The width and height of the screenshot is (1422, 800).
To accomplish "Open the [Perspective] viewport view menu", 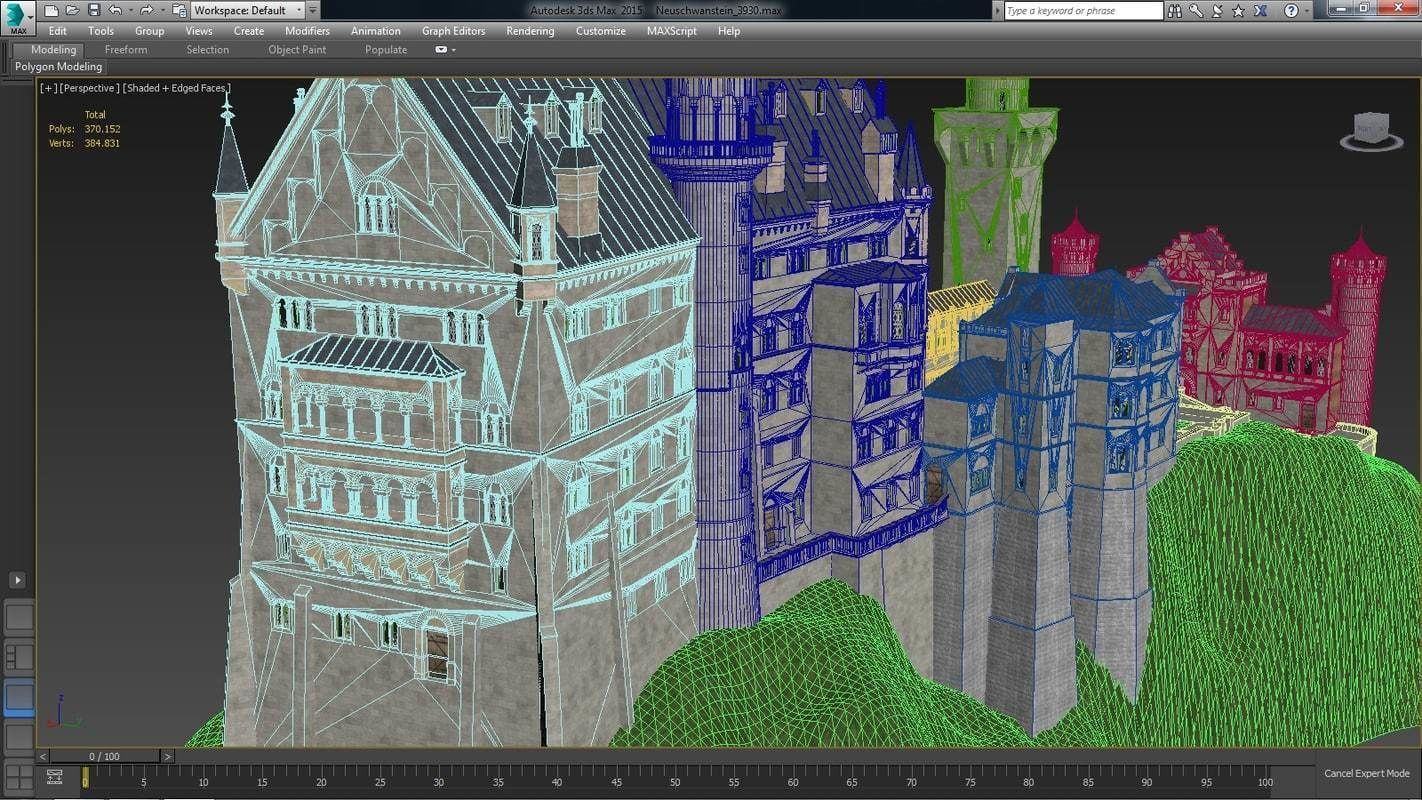I will click(90, 88).
